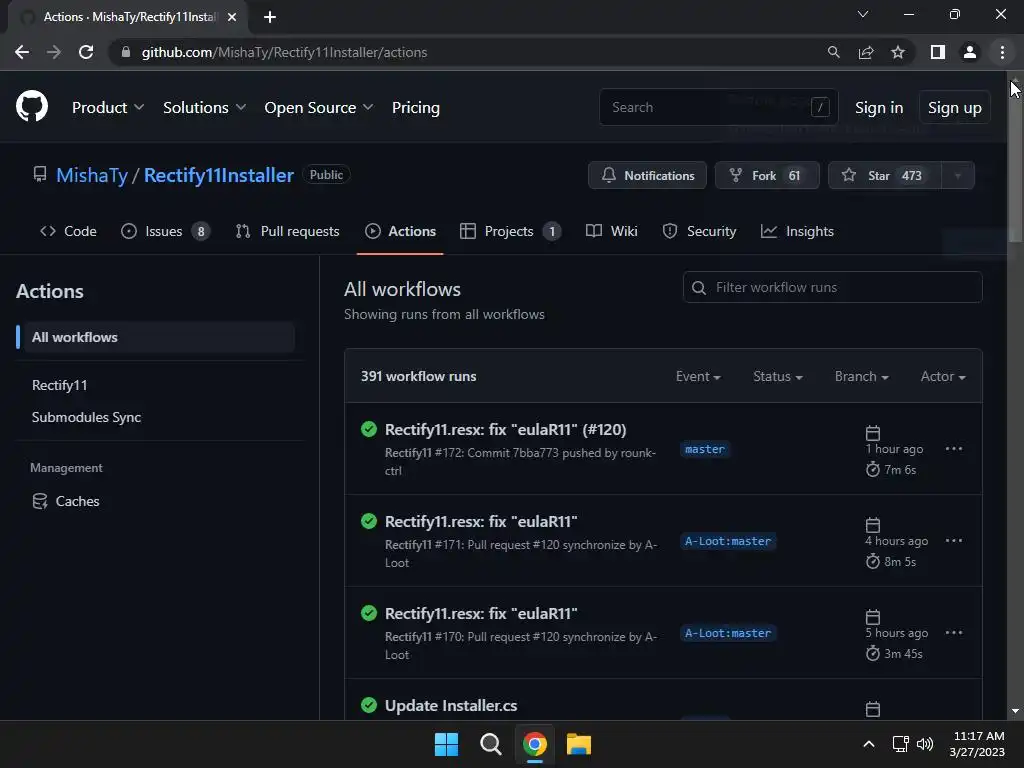The image size is (1024, 768).
Task: Switch to the Wiki tab
Action: [612, 231]
